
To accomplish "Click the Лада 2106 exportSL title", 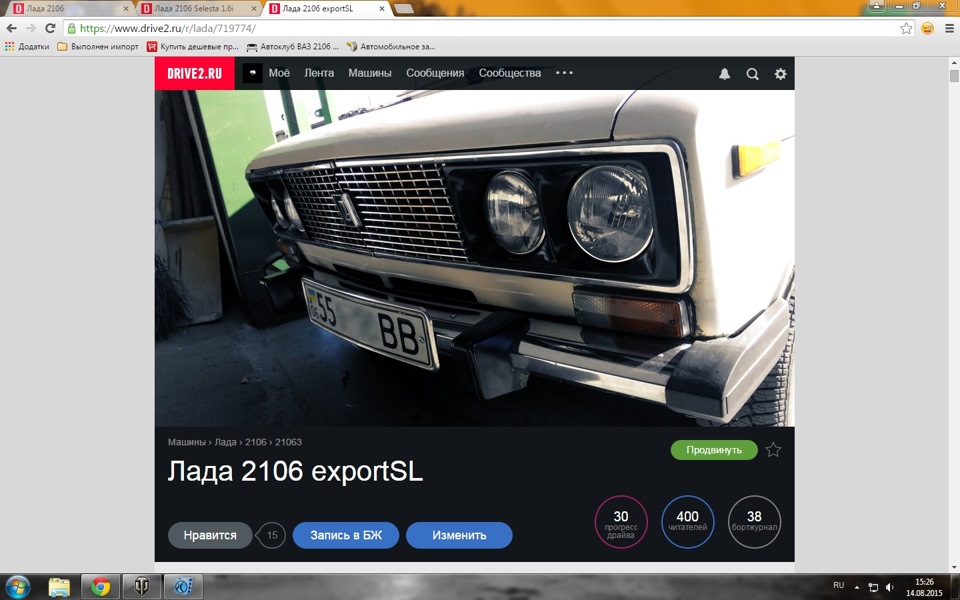I will [295, 471].
